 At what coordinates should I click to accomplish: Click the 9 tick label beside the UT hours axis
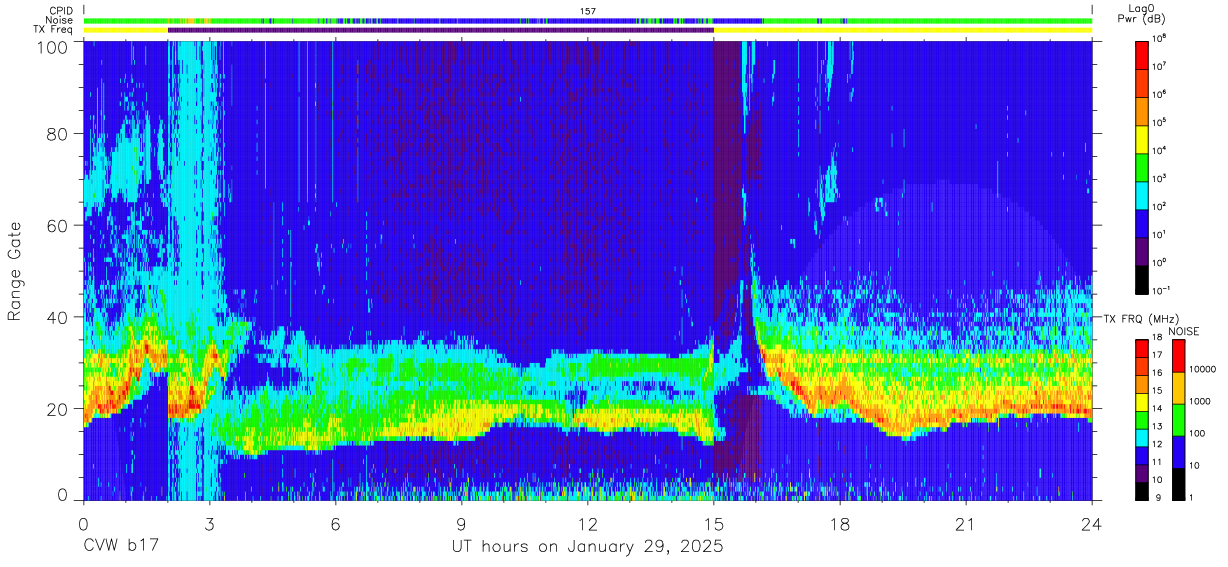(x=462, y=524)
